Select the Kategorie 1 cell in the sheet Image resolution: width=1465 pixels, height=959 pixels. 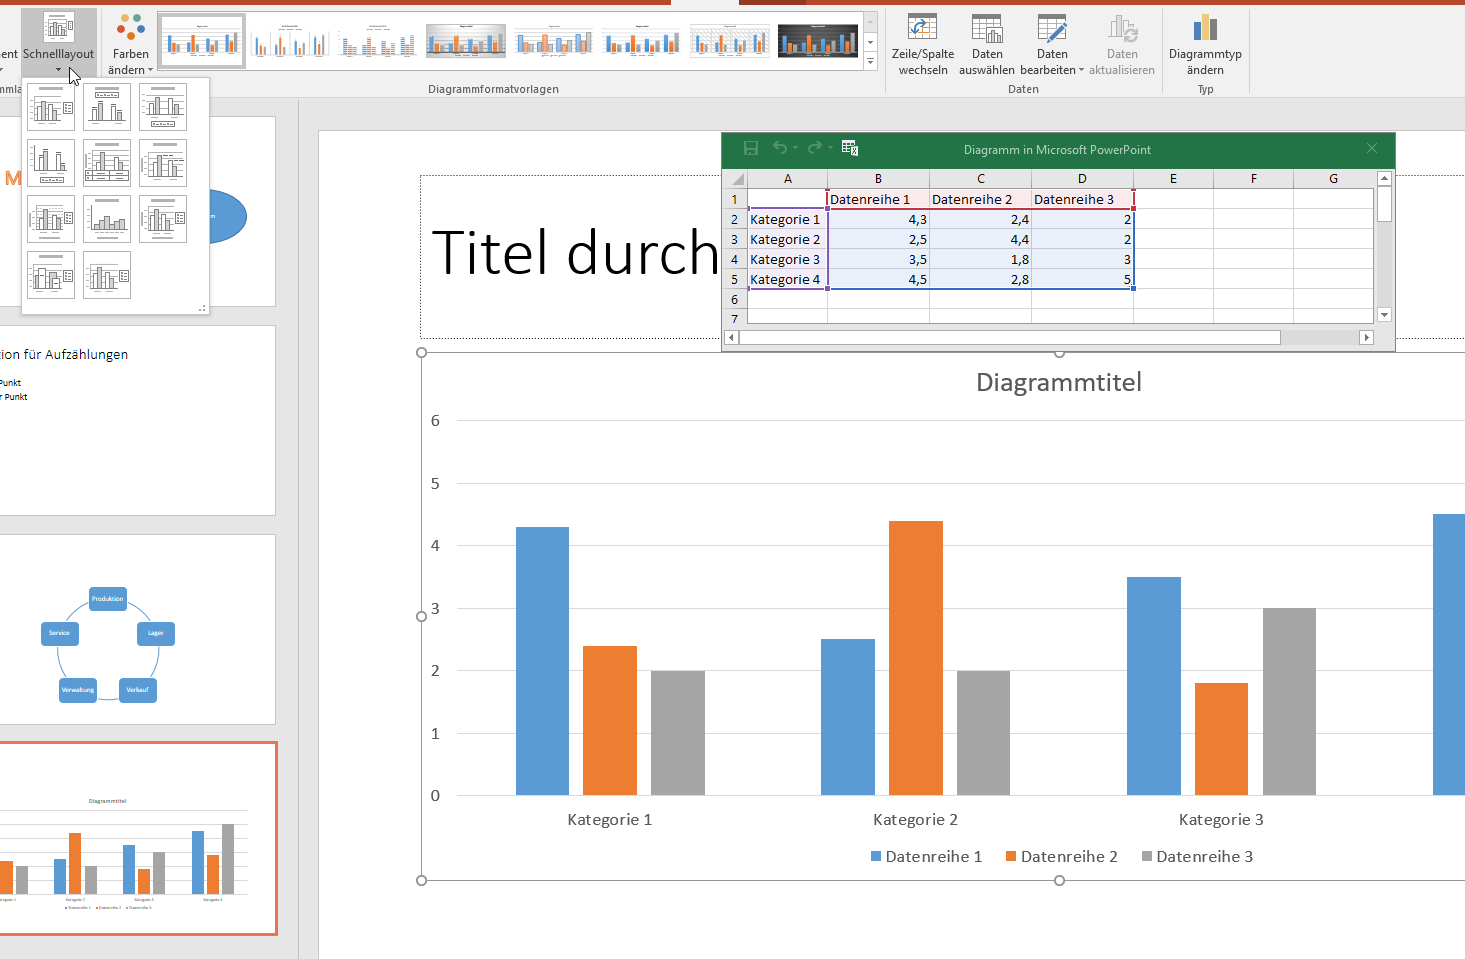(787, 219)
